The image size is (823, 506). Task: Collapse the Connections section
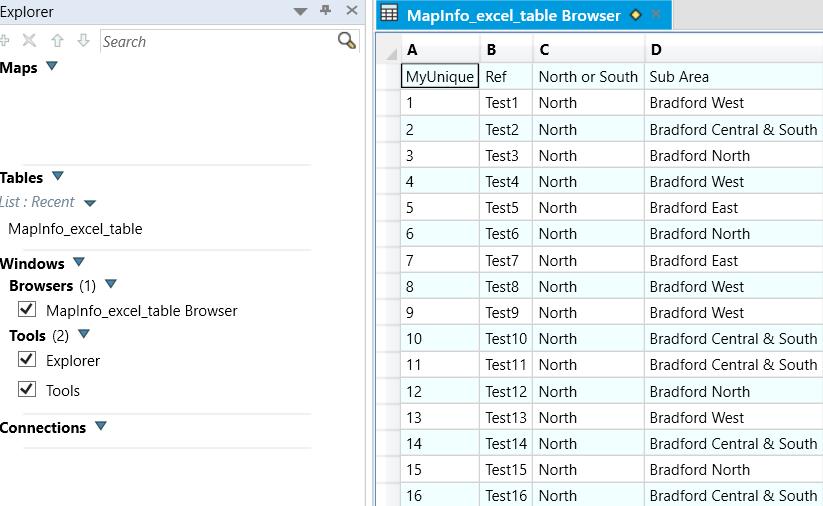[x=100, y=427]
